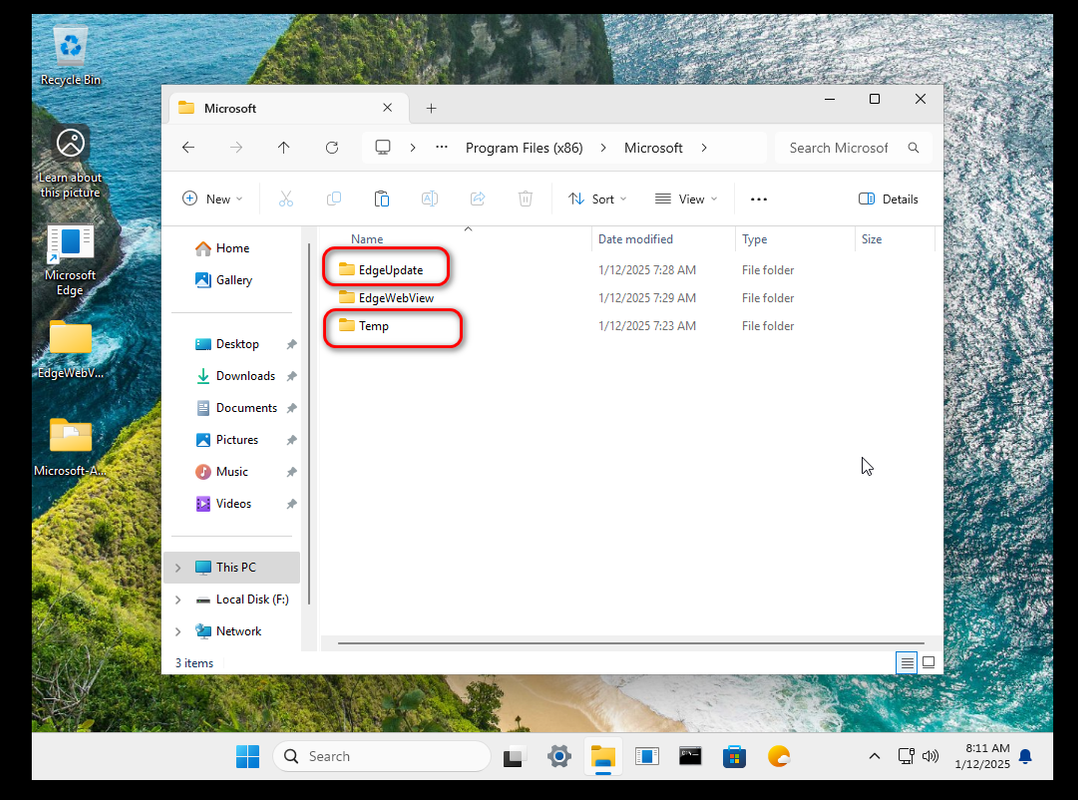Click the PC monitor icon in address bar
The height and width of the screenshot is (800, 1078).
point(383,148)
